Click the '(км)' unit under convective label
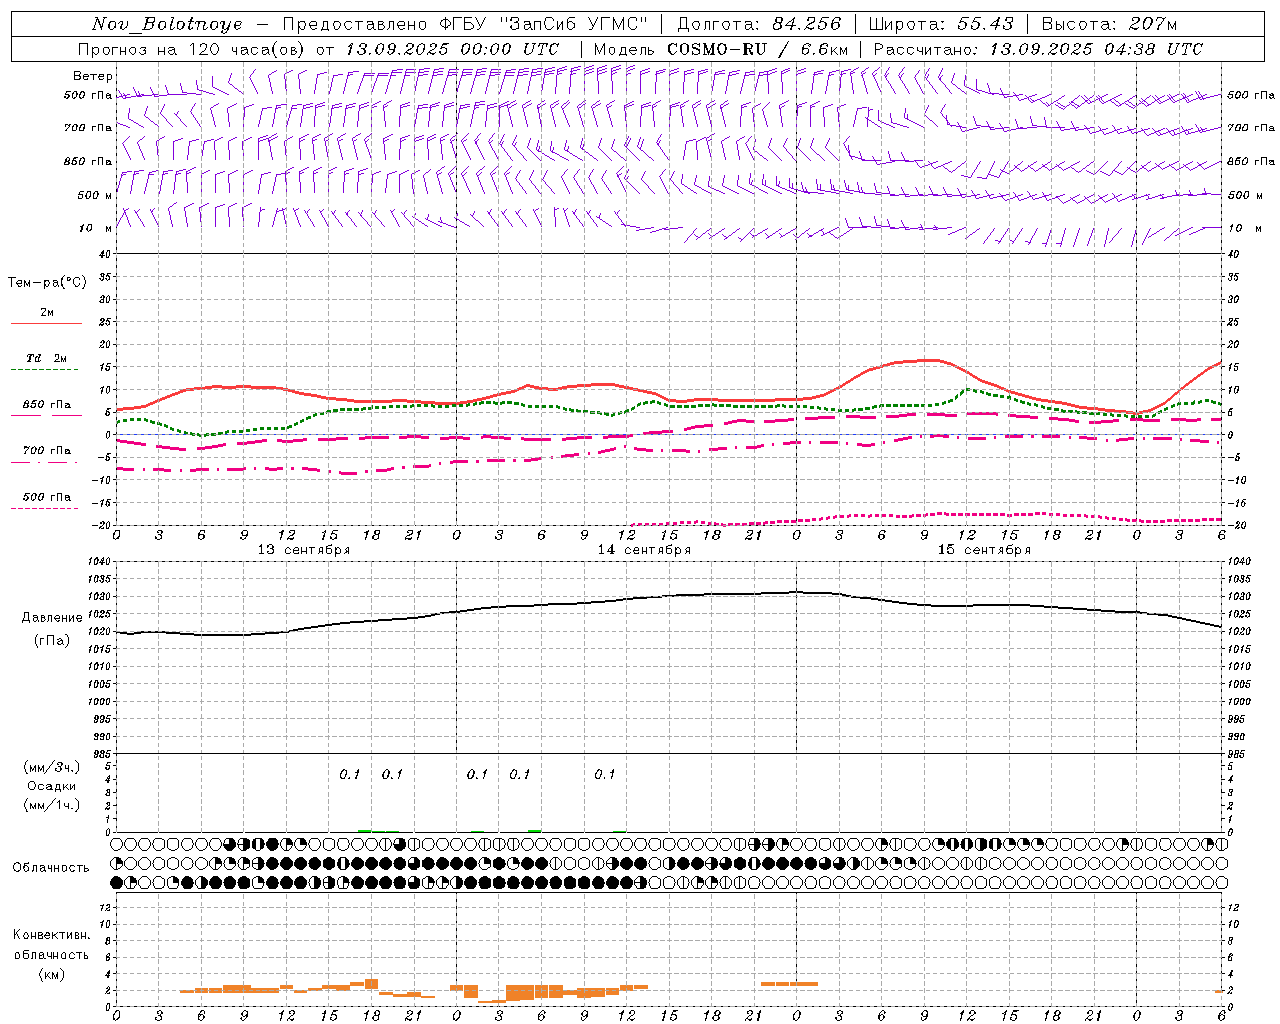Viewport: 1280px width, 1024px height. tap(52, 974)
